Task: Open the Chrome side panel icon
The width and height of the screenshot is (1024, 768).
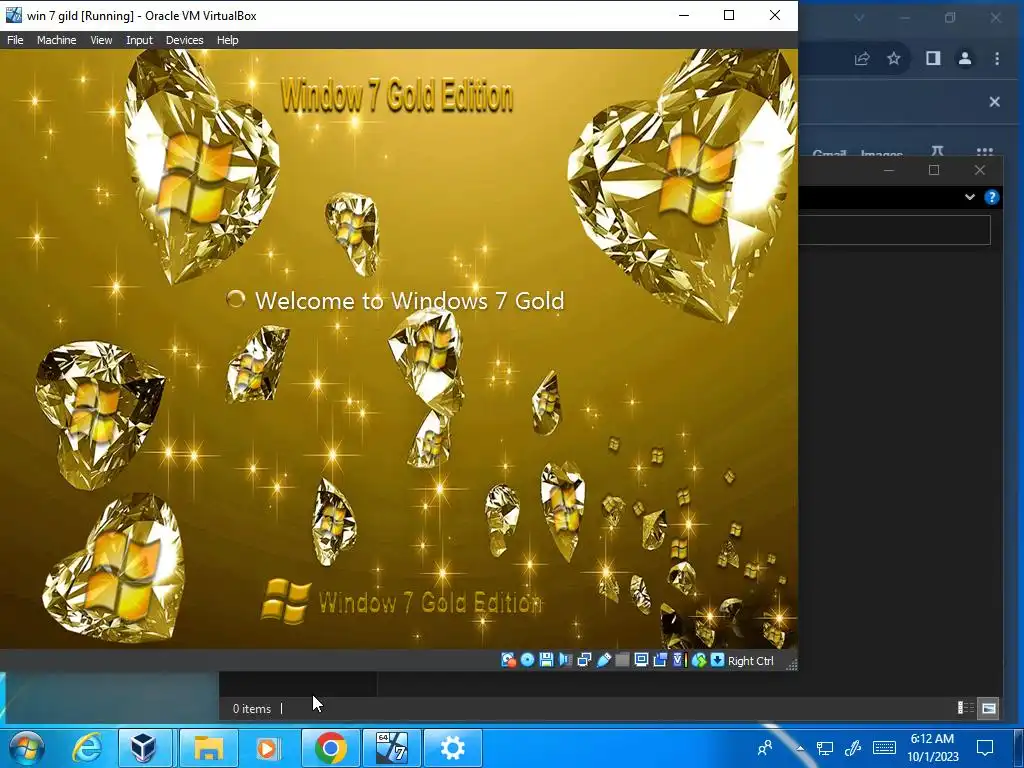Action: tap(933, 59)
